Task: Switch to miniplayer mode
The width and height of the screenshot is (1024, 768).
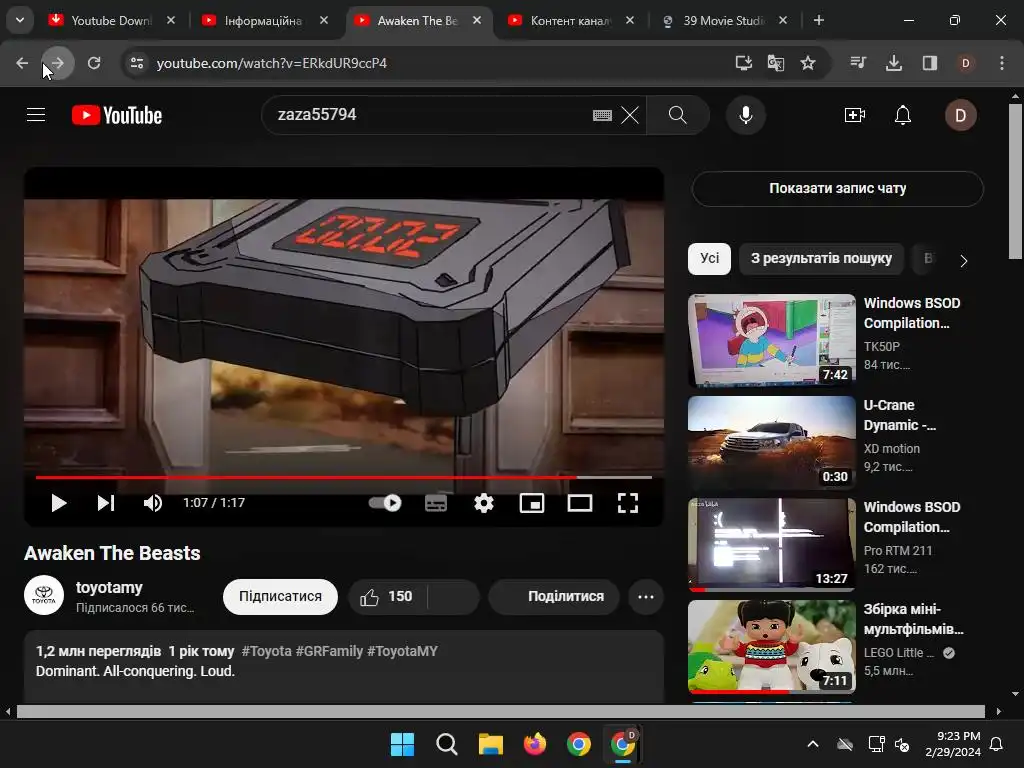Action: point(532,503)
